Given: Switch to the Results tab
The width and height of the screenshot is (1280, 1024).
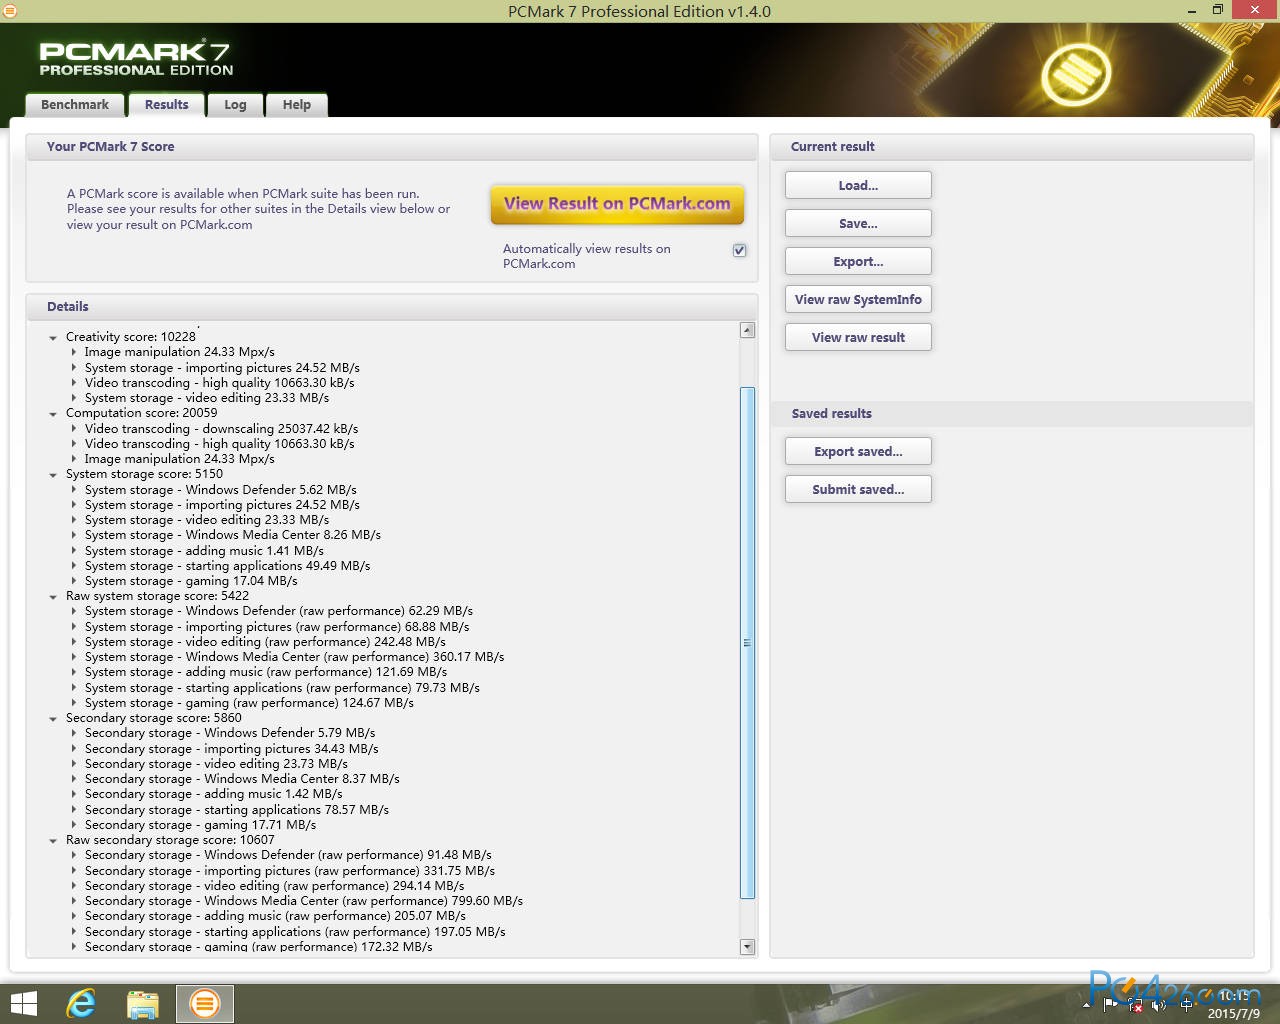Looking at the screenshot, I should click(x=166, y=105).
